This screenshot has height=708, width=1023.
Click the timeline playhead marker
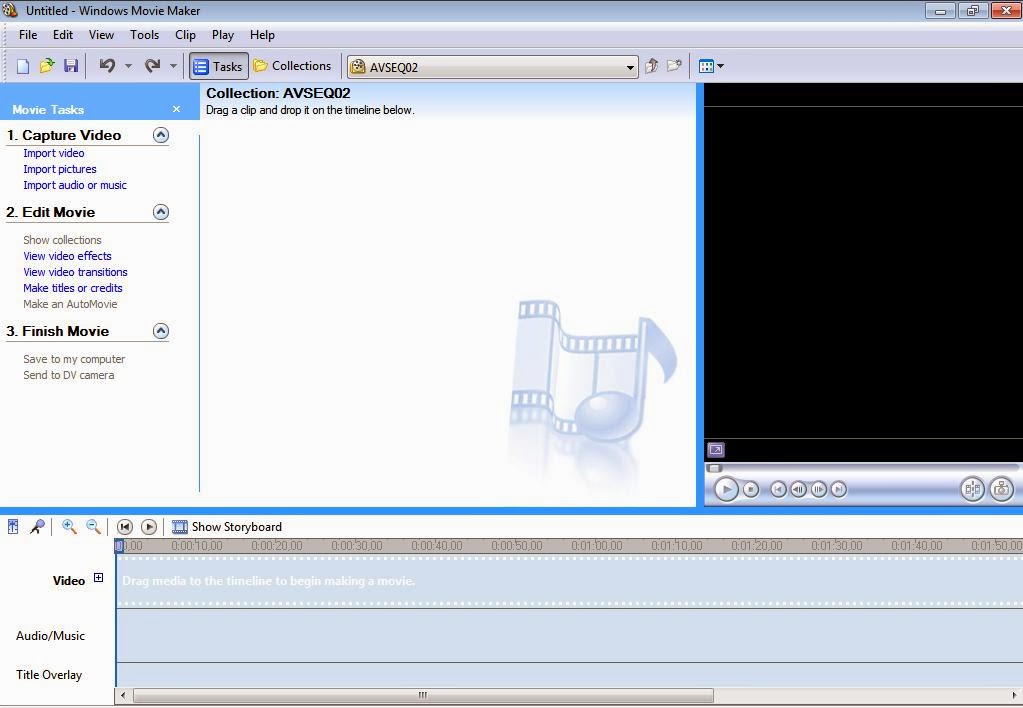pos(119,546)
